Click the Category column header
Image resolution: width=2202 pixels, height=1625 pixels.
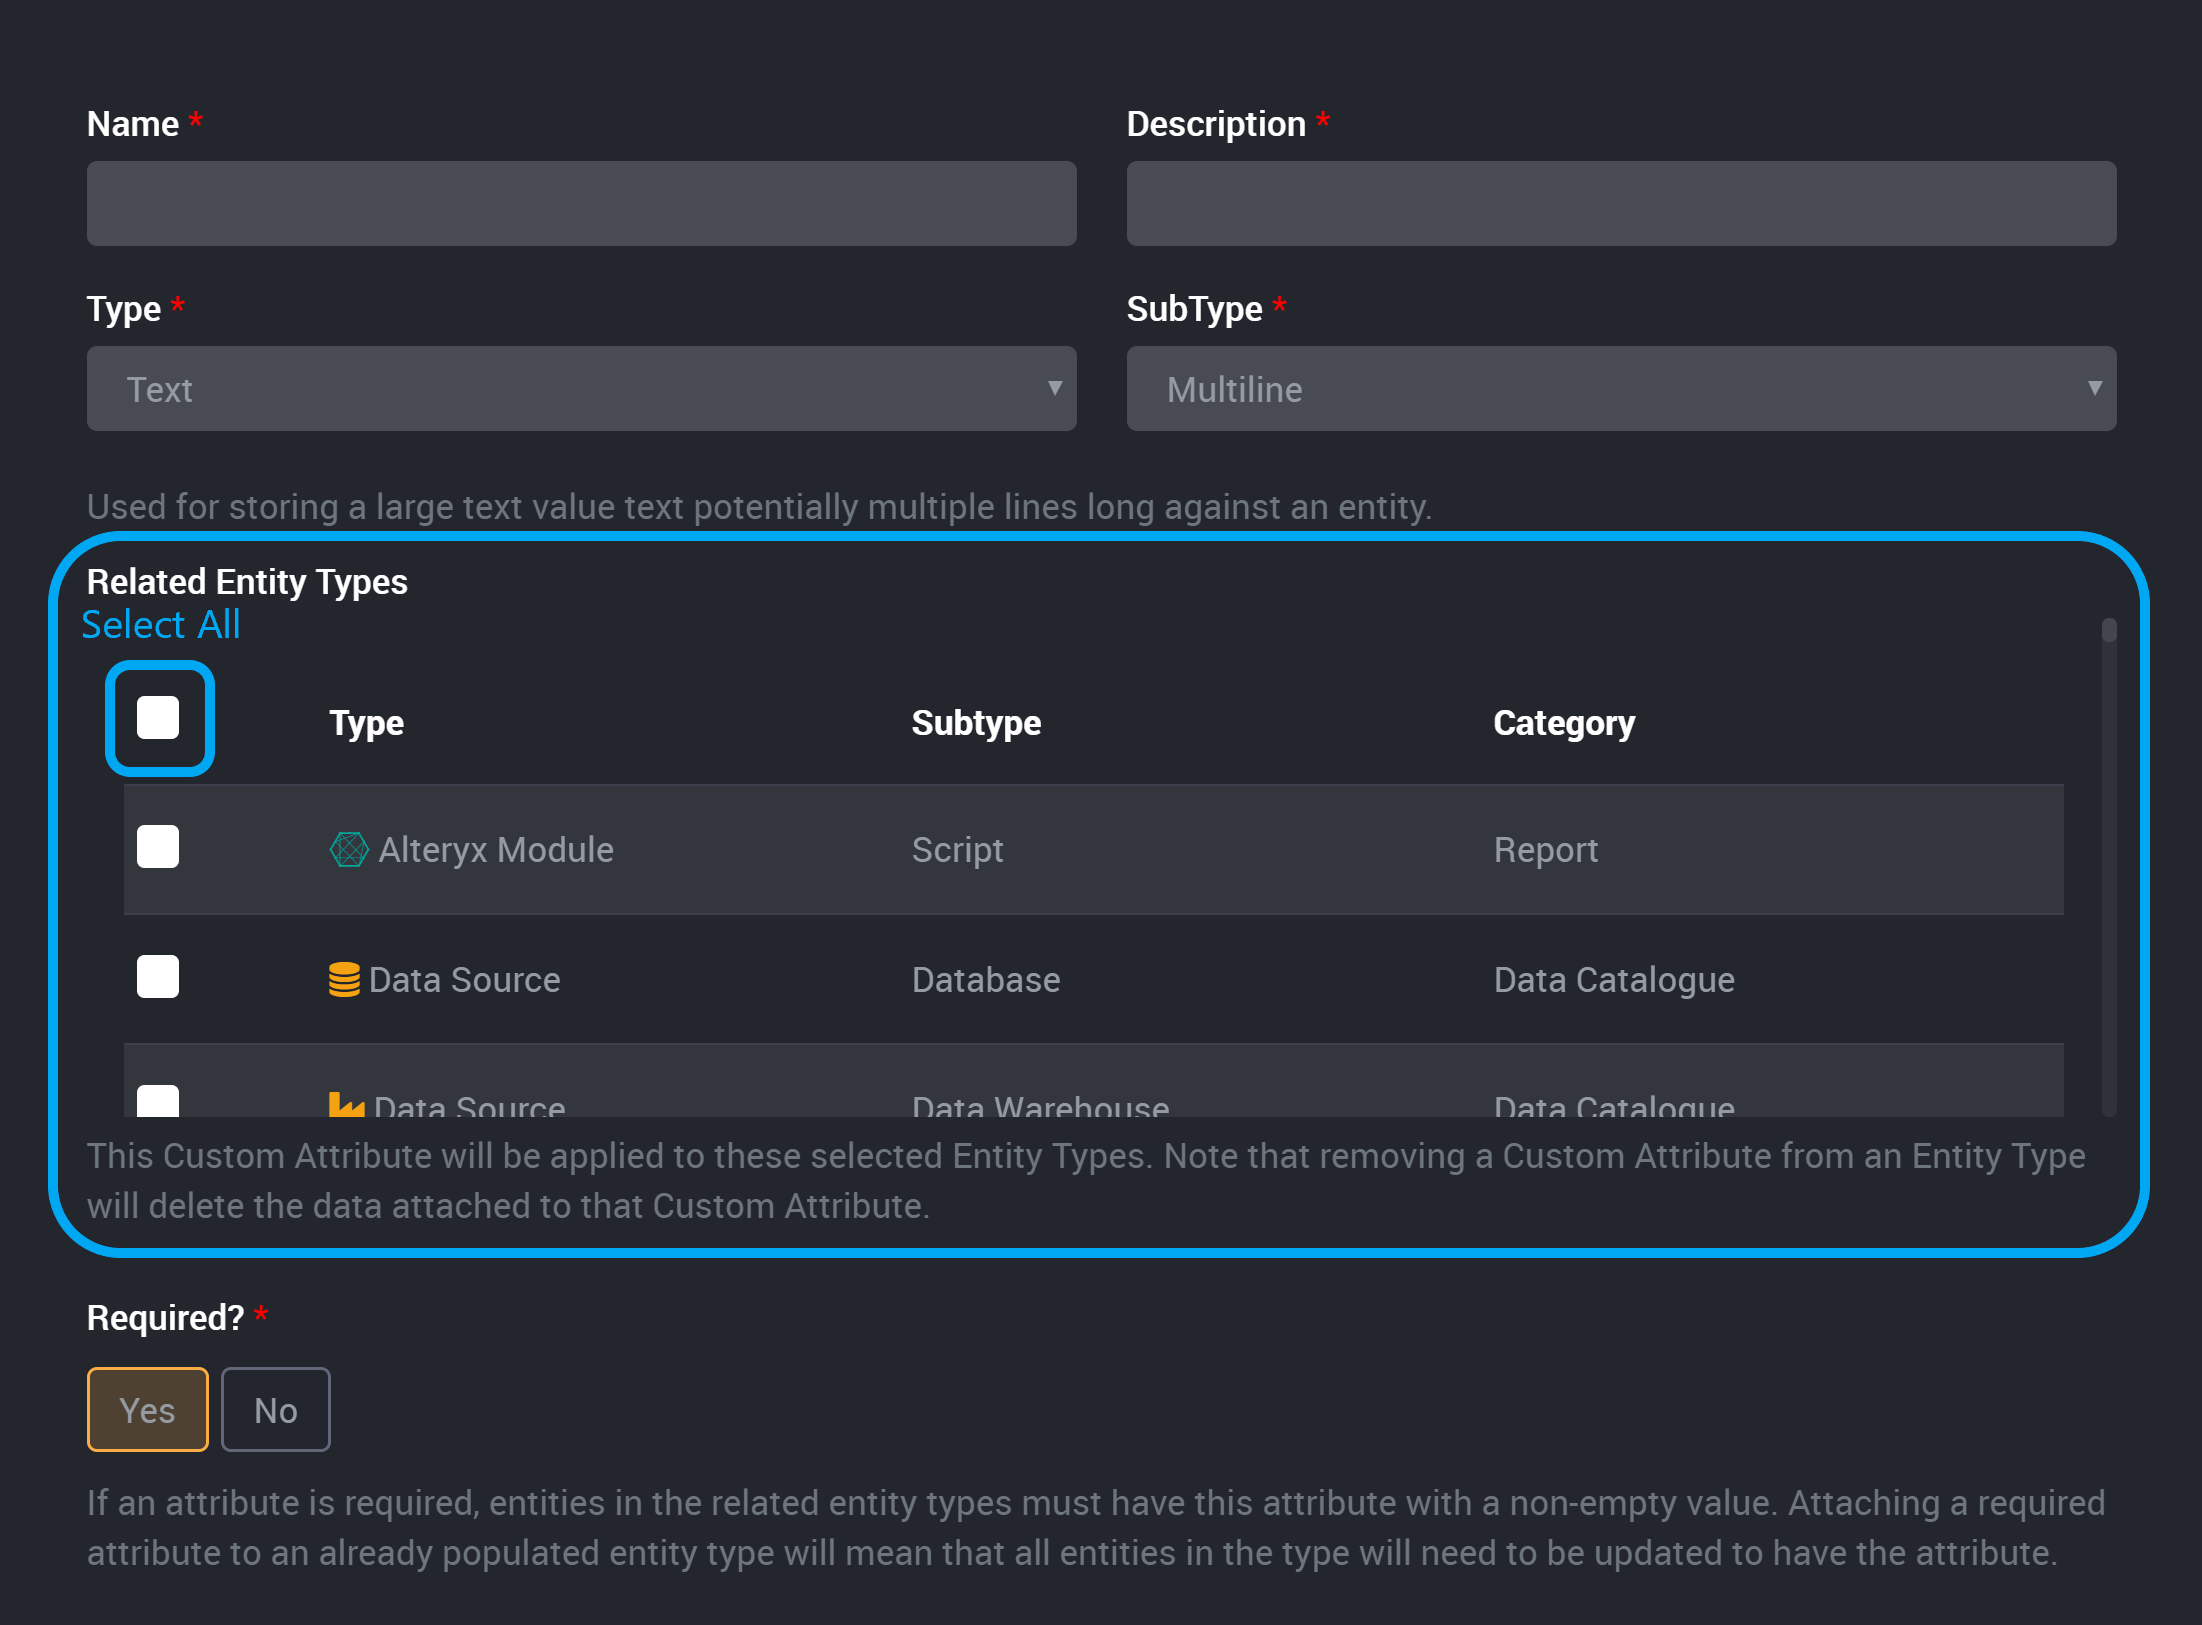click(1563, 722)
